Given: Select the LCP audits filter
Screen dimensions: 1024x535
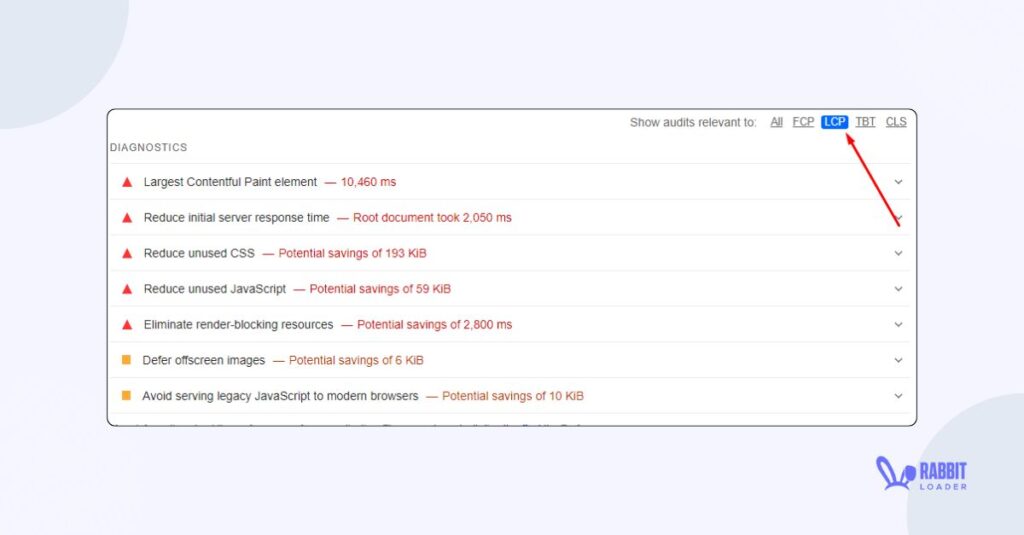Looking at the screenshot, I should (x=835, y=122).
